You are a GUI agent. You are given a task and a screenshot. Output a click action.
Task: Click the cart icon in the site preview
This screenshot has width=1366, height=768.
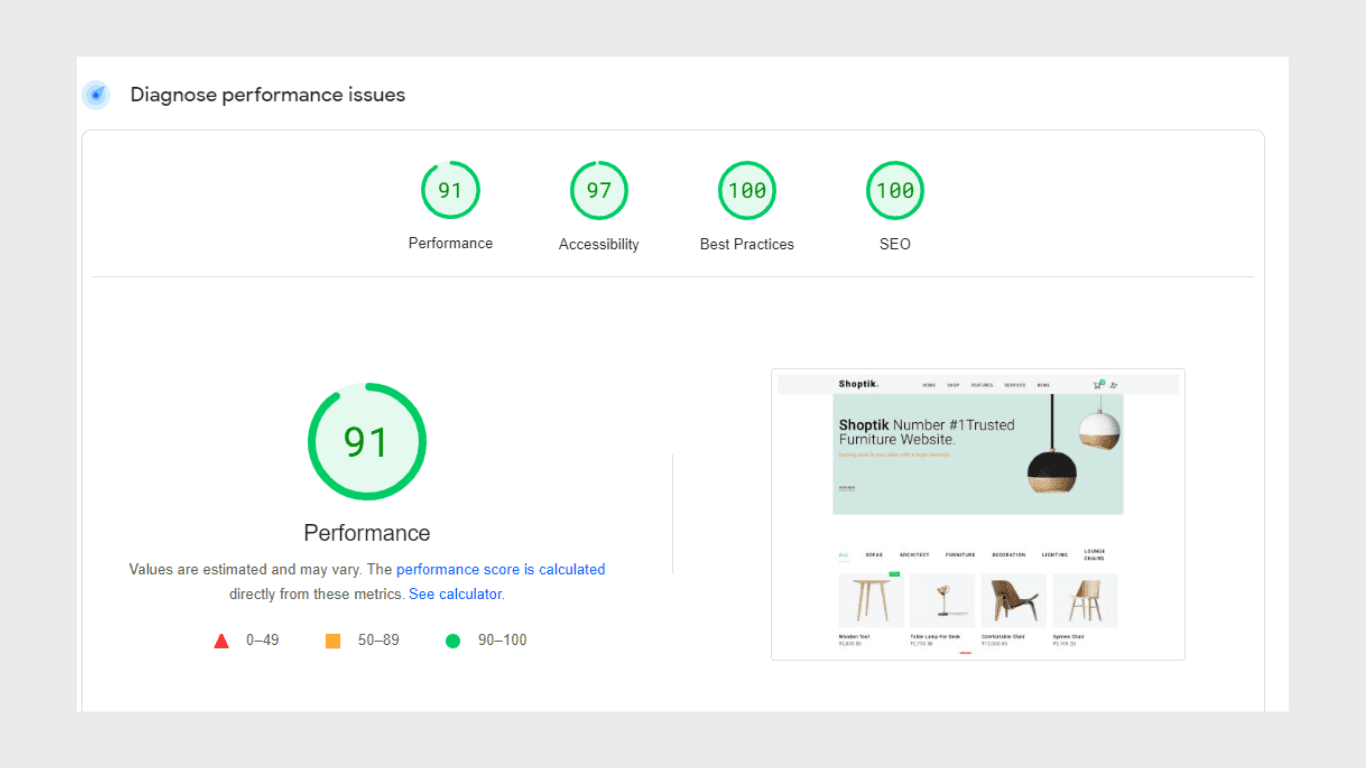point(1097,385)
